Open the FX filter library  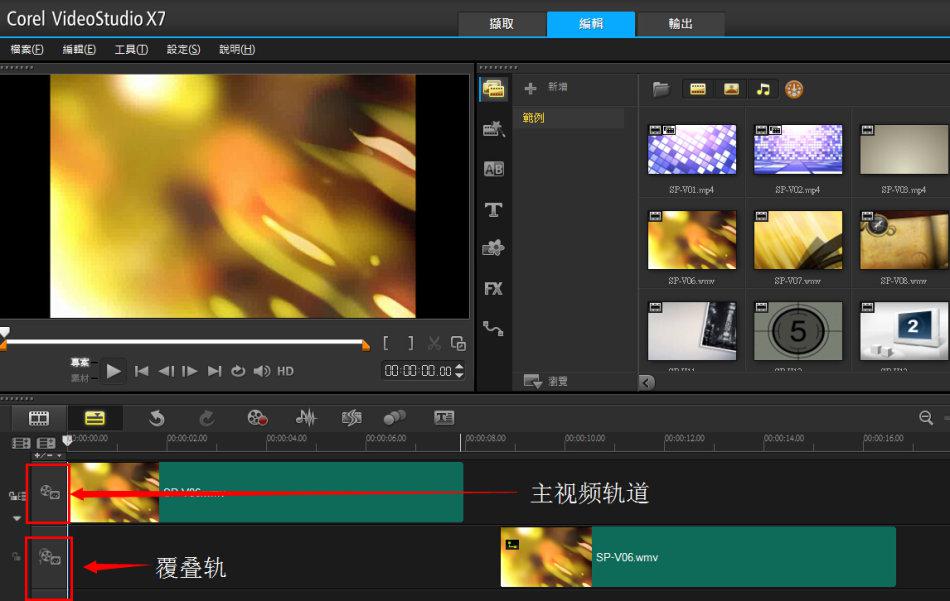(493, 289)
